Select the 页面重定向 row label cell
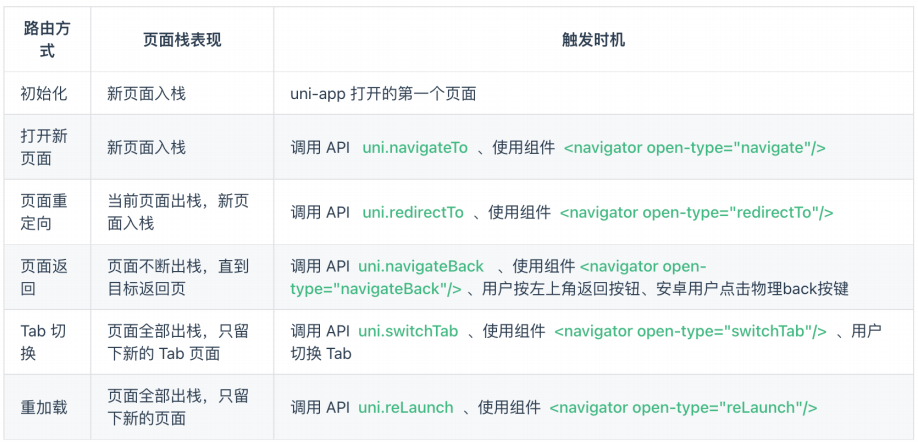The height and width of the screenshot is (446, 918). click(x=44, y=212)
